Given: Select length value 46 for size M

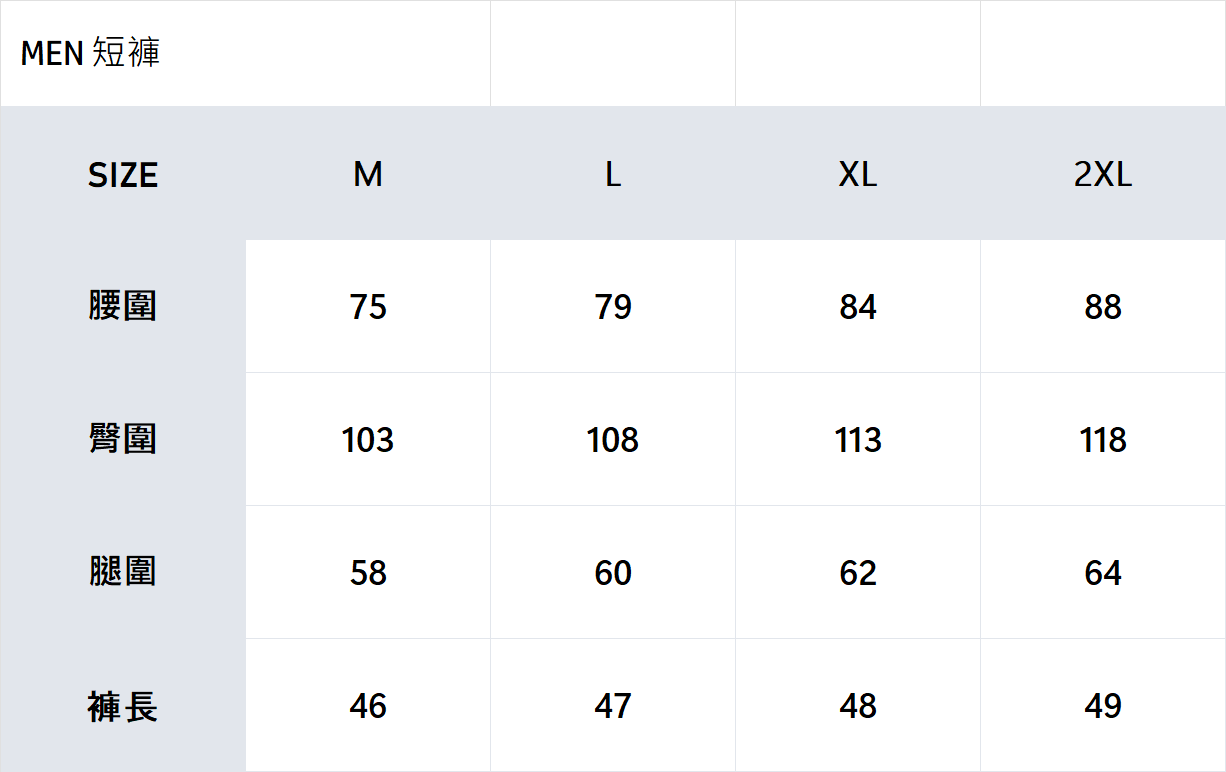Looking at the screenshot, I should point(368,706).
